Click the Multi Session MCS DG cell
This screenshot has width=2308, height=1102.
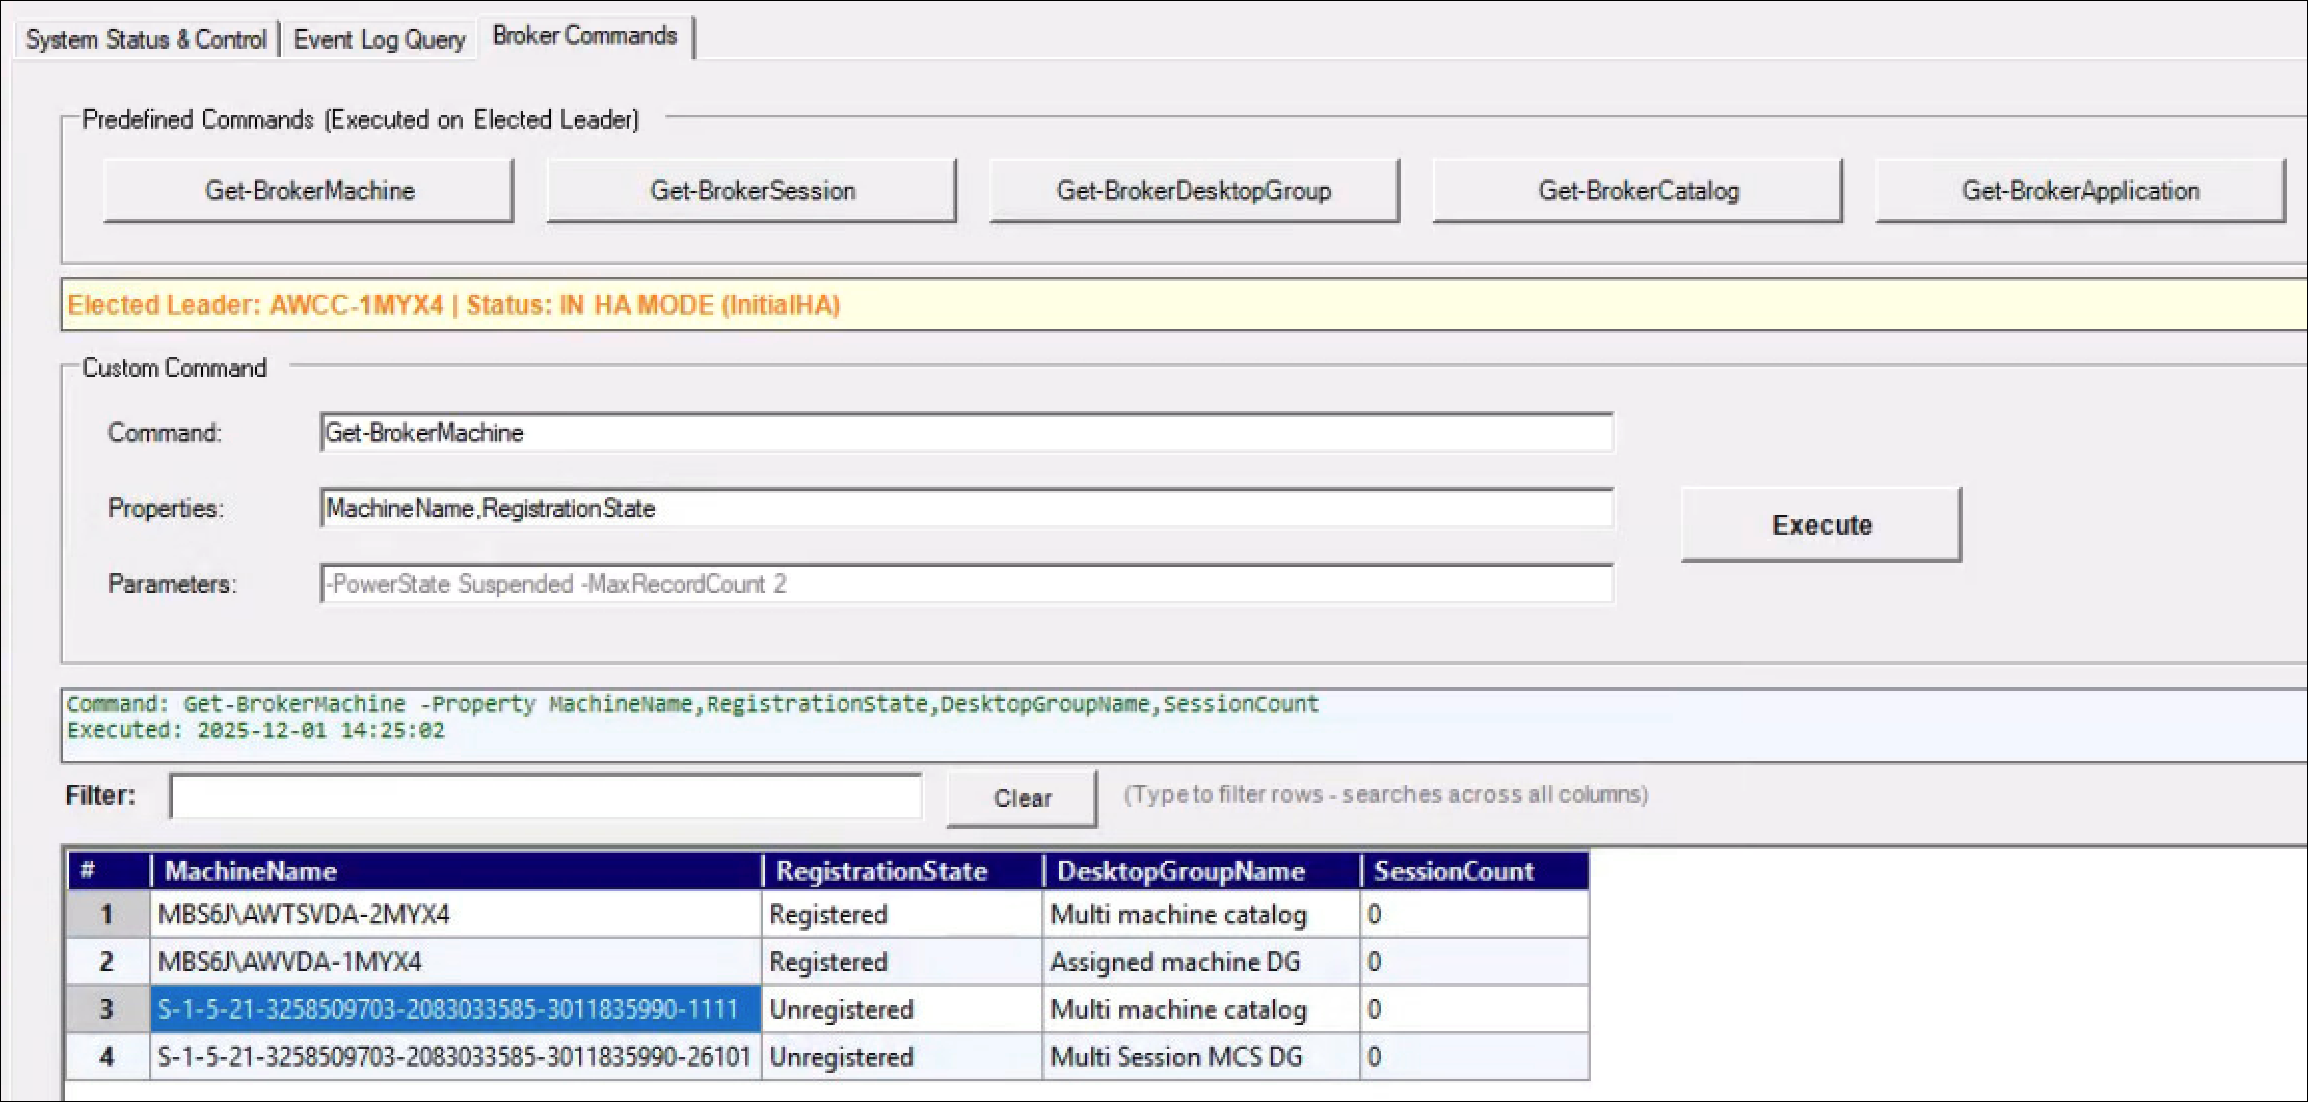pyautogui.click(x=1201, y=1056)
